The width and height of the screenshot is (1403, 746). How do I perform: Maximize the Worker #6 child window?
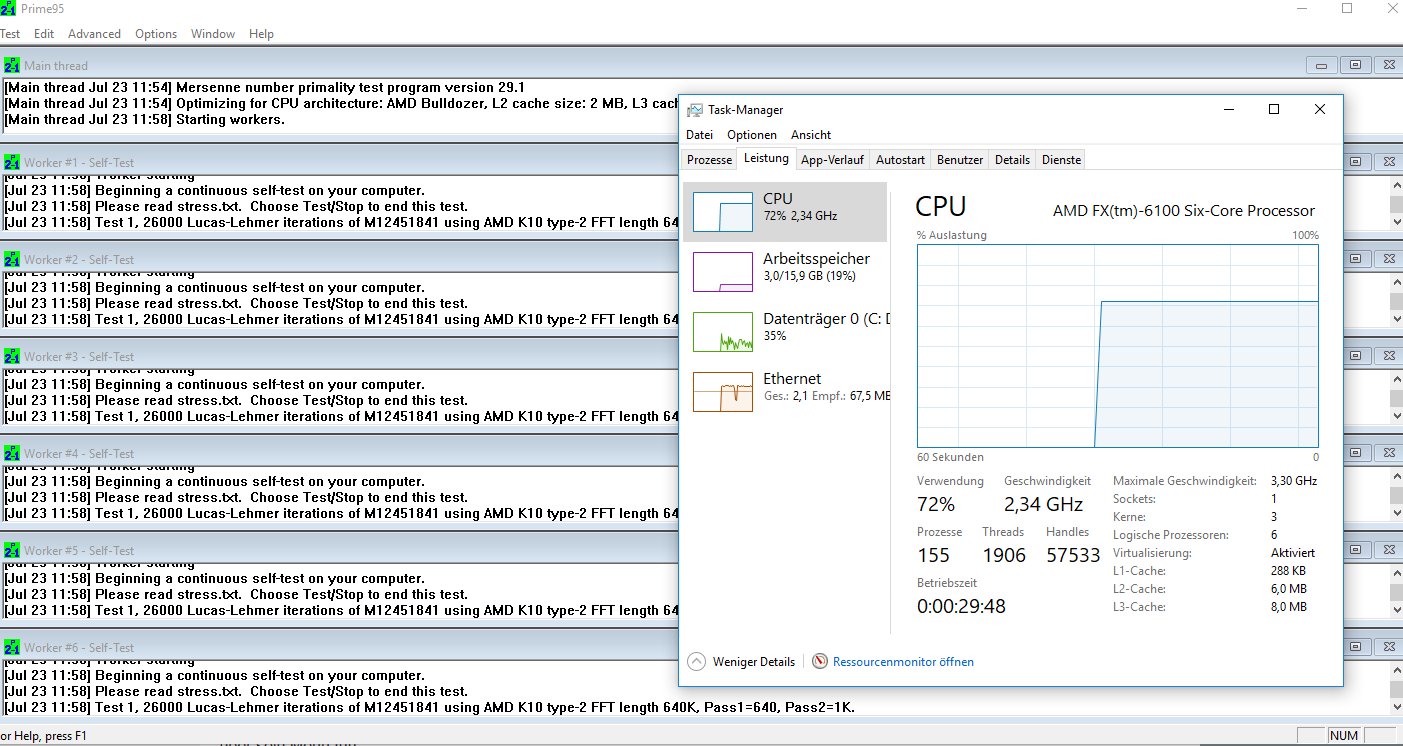[1355, 647]
